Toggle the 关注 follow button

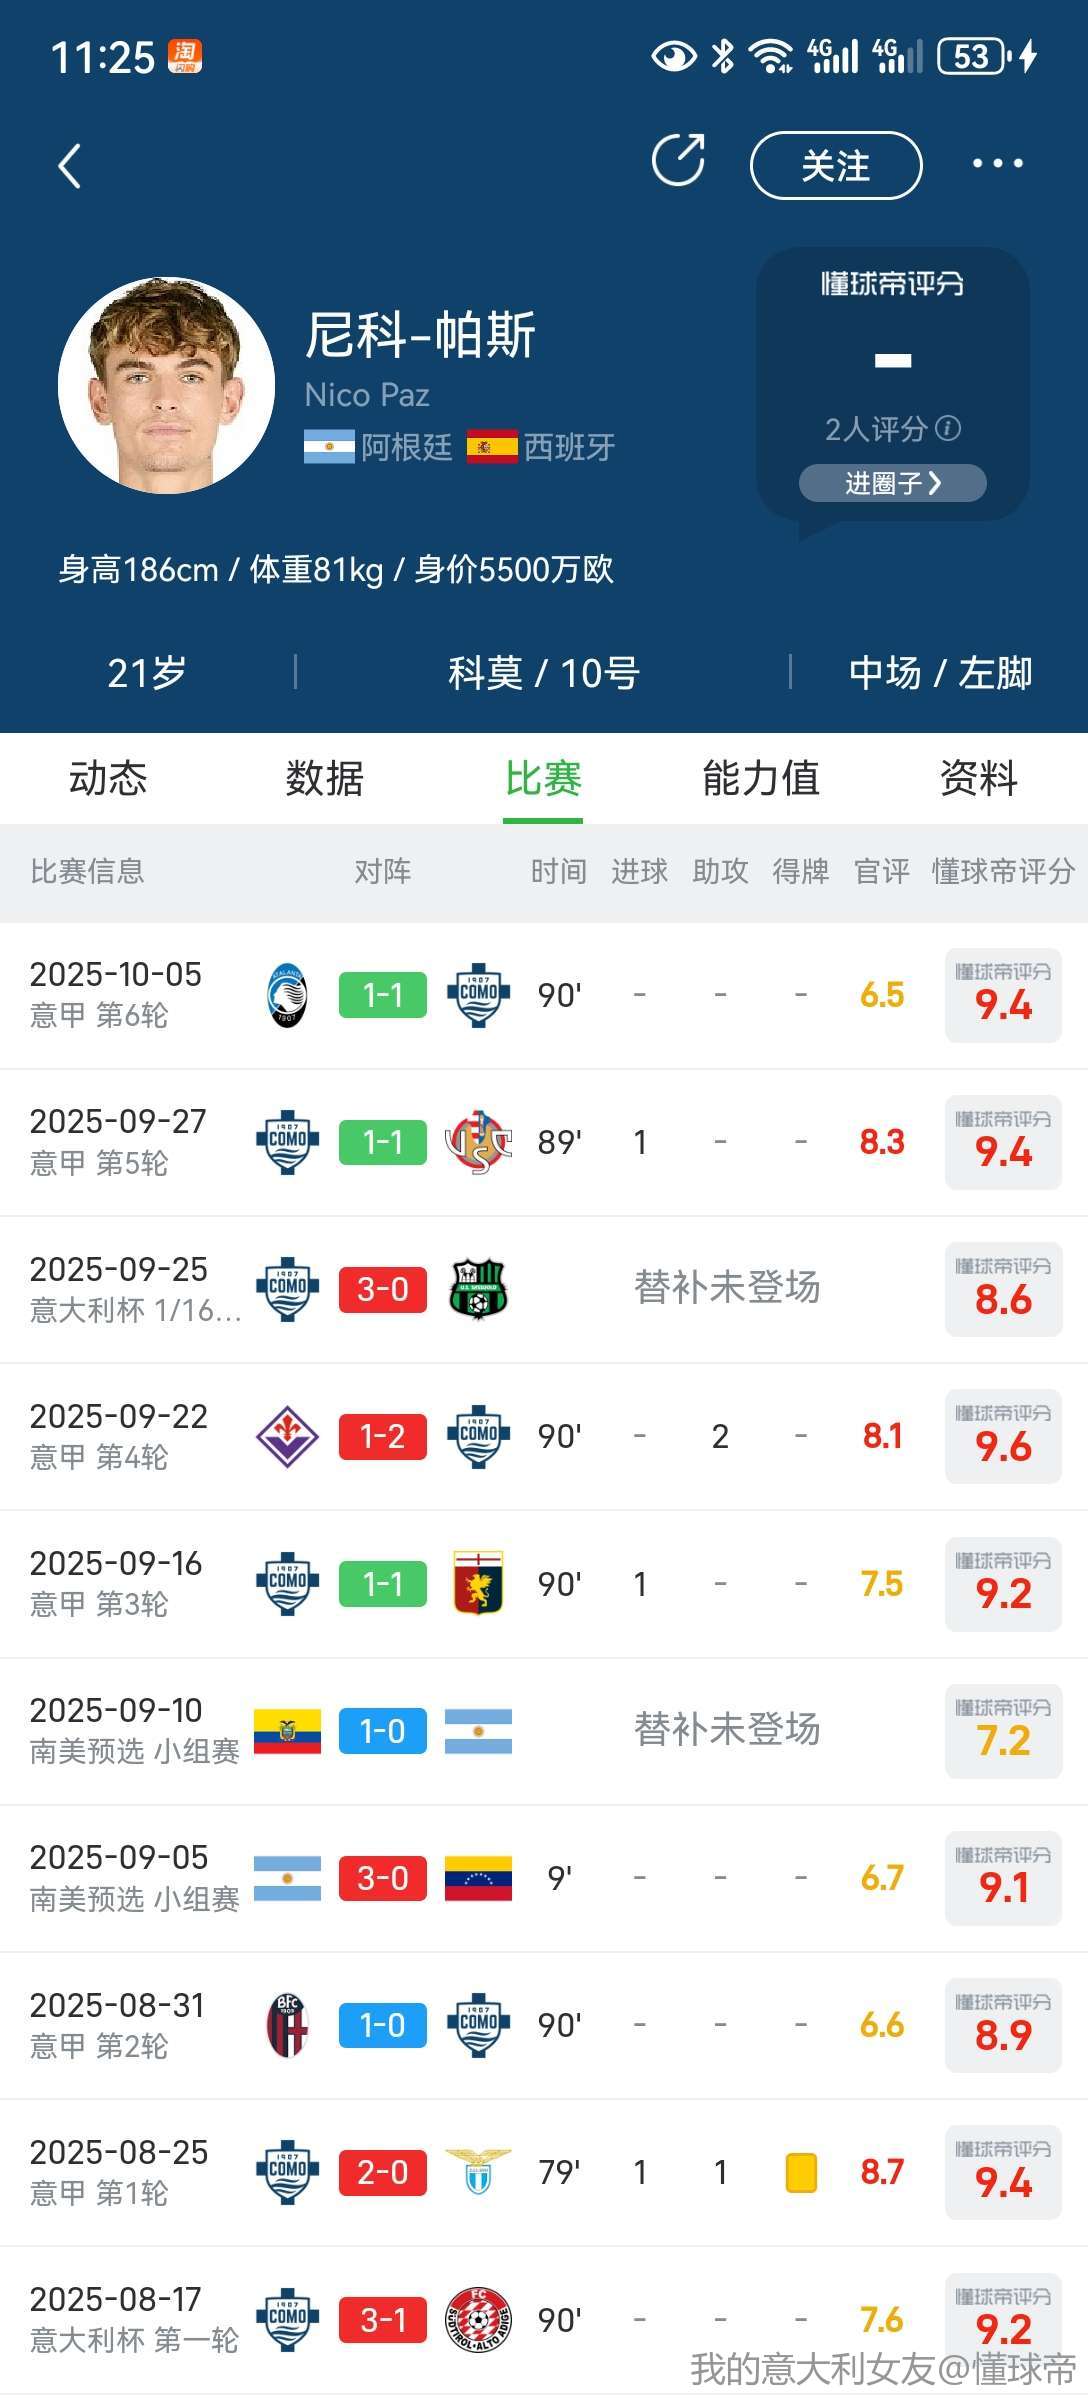pyautogui.click(x=836, y=166)
